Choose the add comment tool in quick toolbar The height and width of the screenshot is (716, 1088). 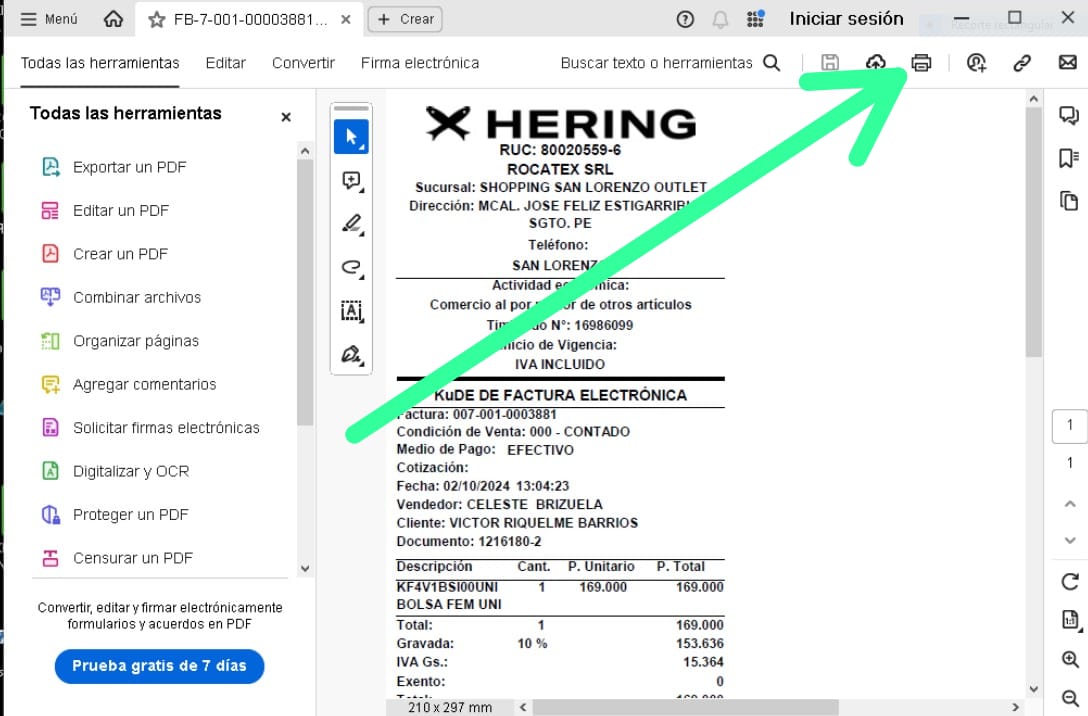[x=351, y=181]
